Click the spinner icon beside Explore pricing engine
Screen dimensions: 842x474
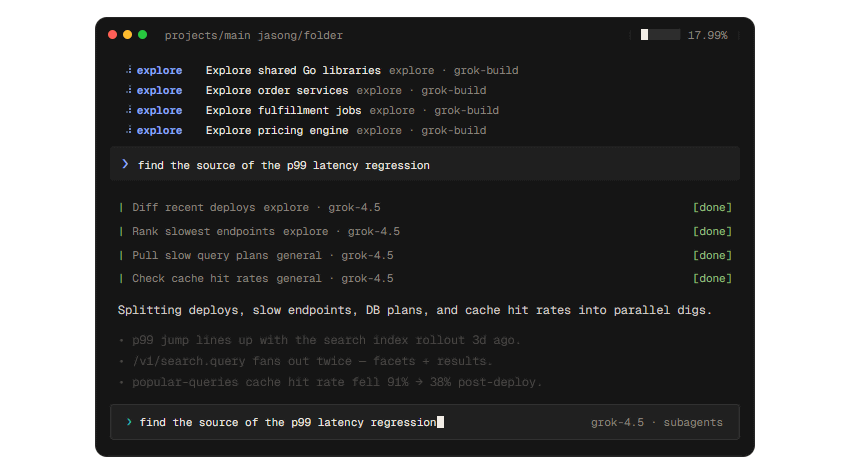(129, 129)
